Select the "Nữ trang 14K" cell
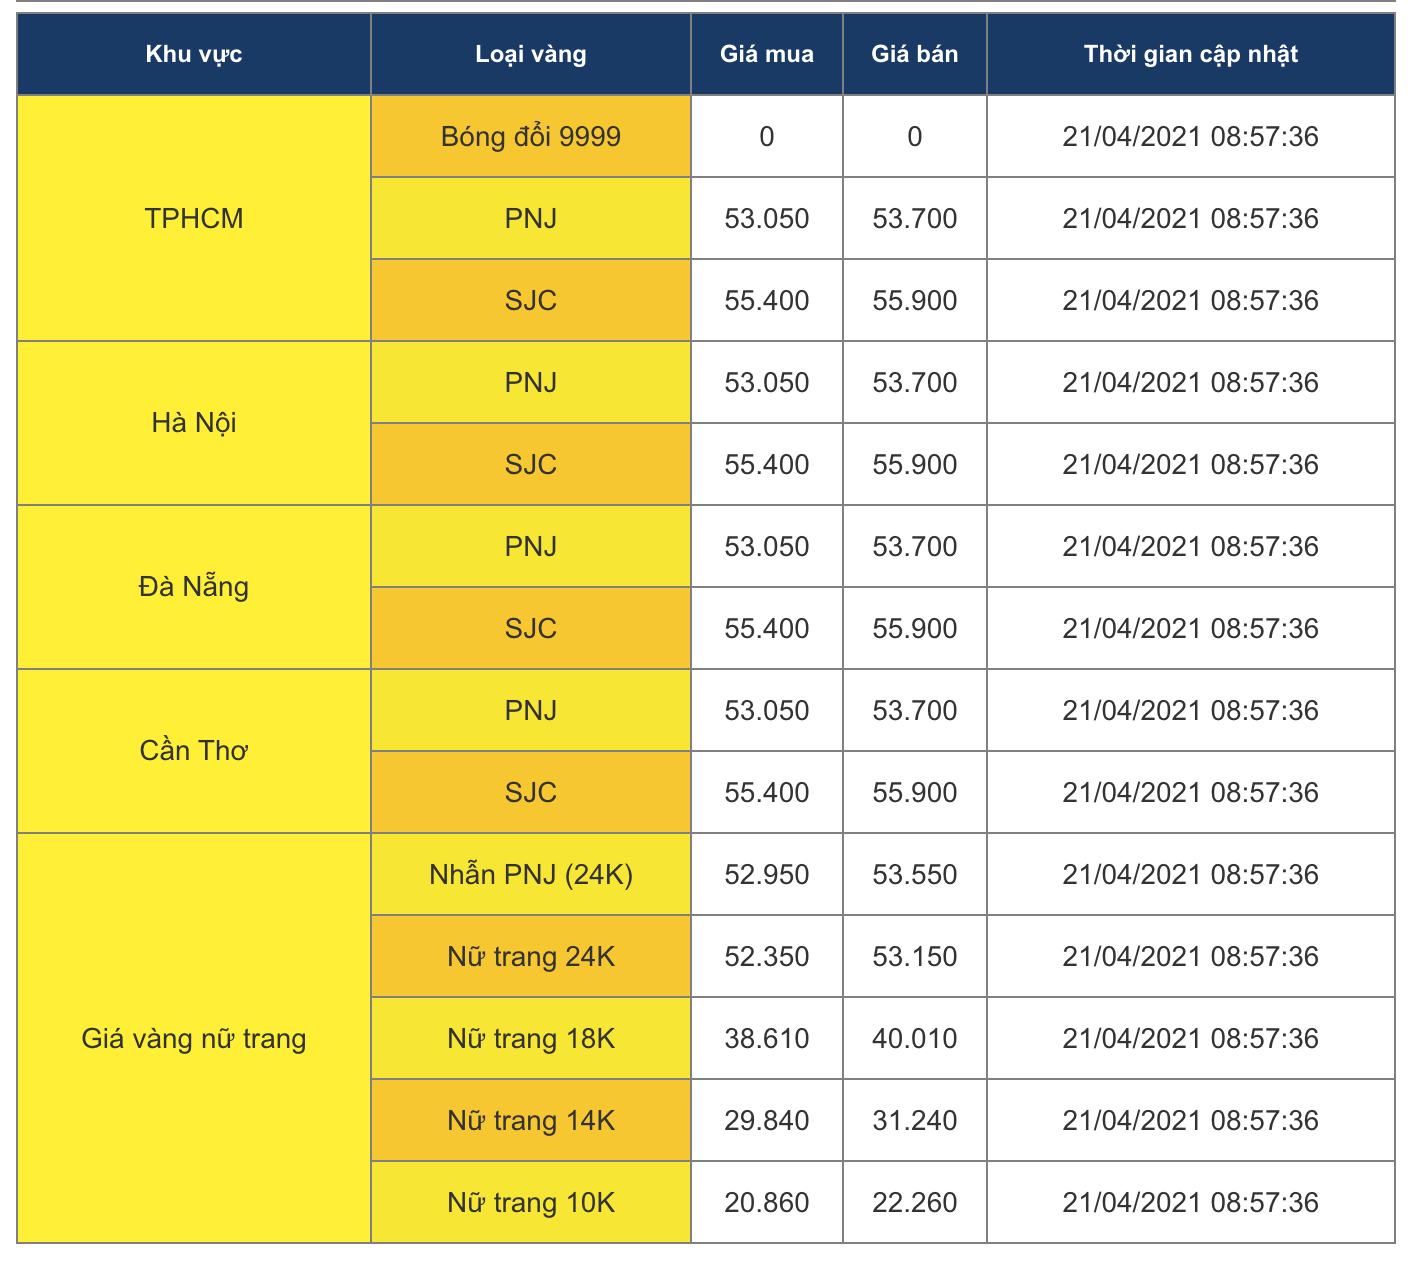The height and width of the screenshot is (1262, 1408). click(x=531, y=1120)
